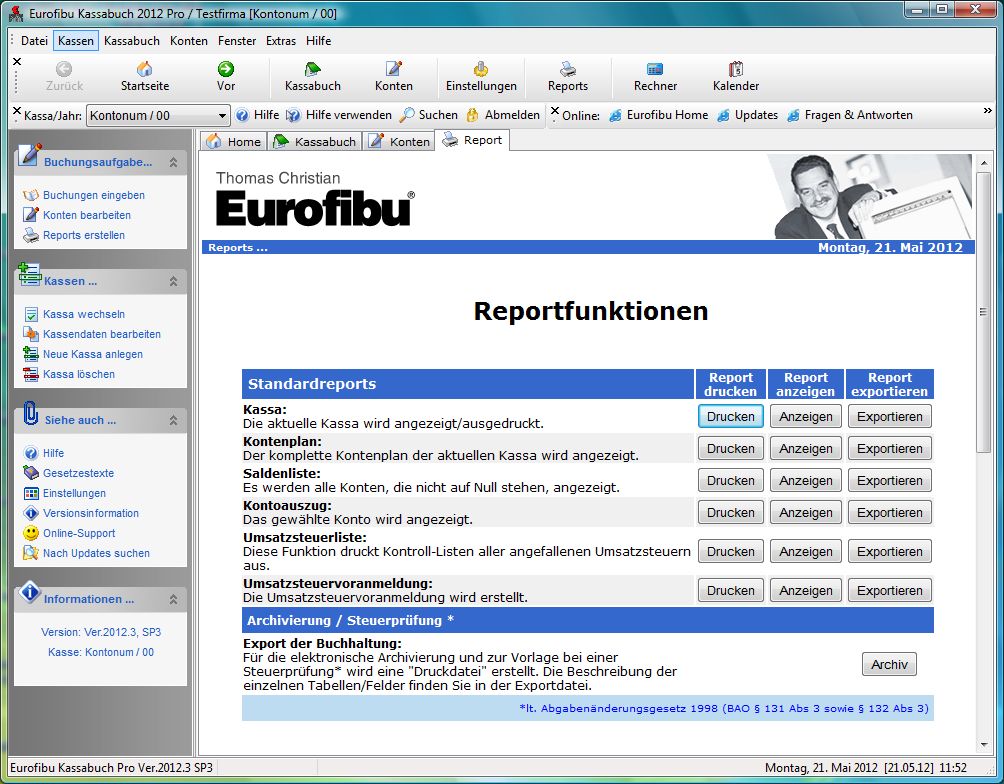1004x784 pixels.
Task: Open the Fenster menu
Action: pyautogui.click(x=237, y=41)
